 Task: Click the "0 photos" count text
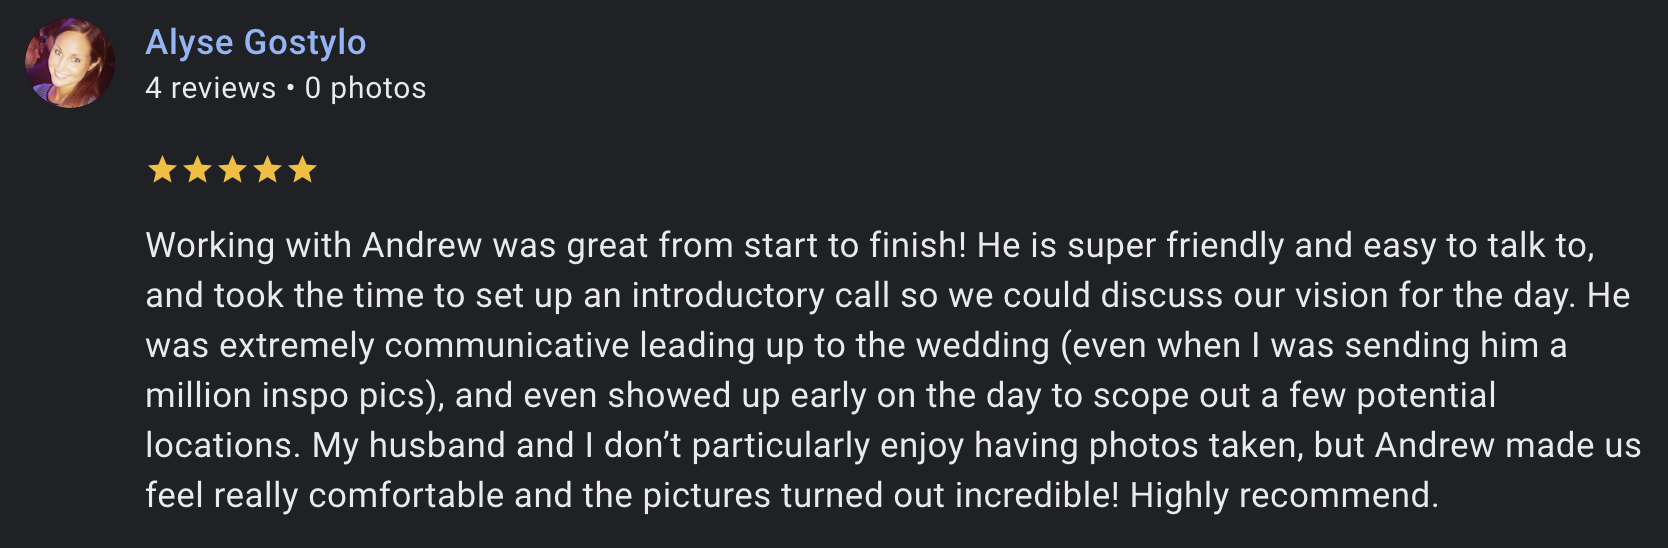click(x=365, y=88)
